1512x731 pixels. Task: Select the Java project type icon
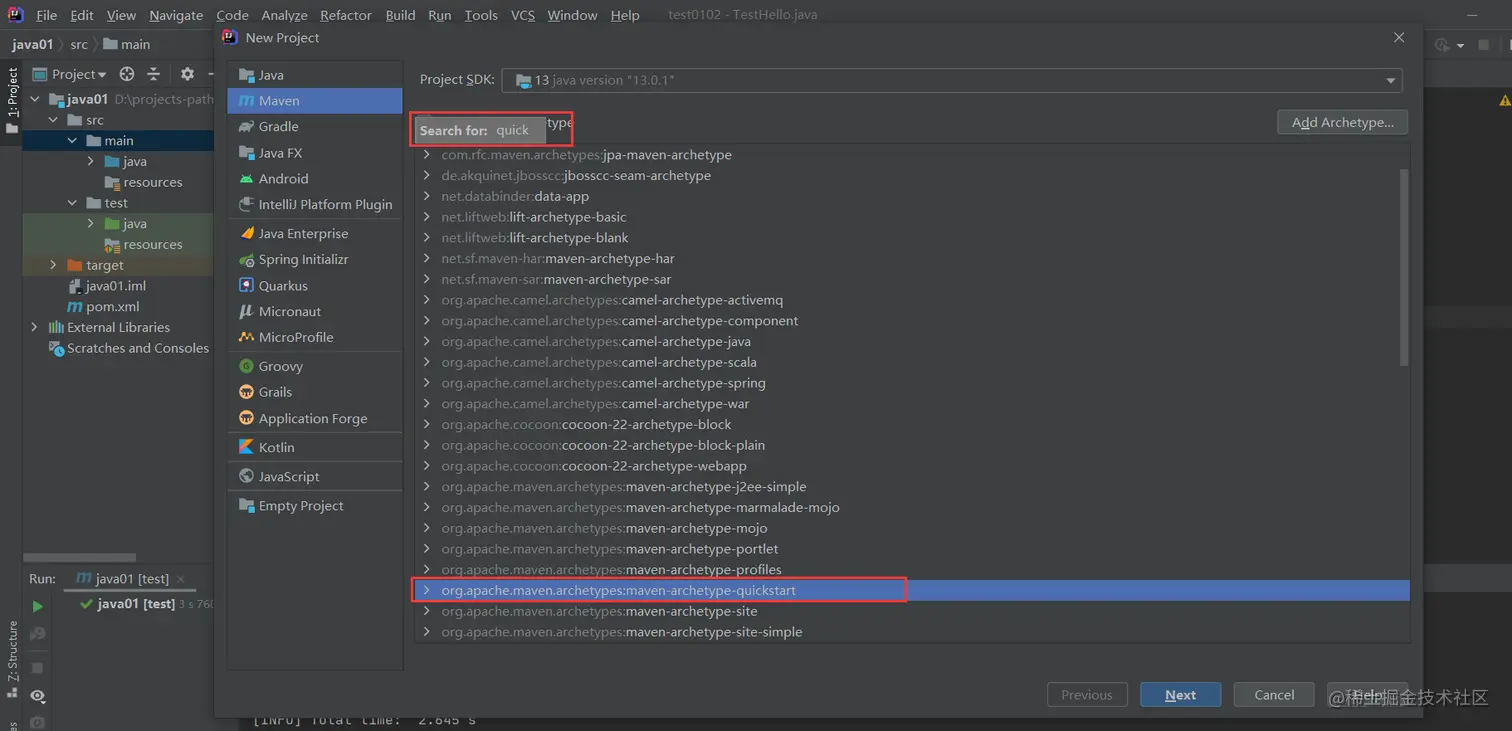coord(246,75)
